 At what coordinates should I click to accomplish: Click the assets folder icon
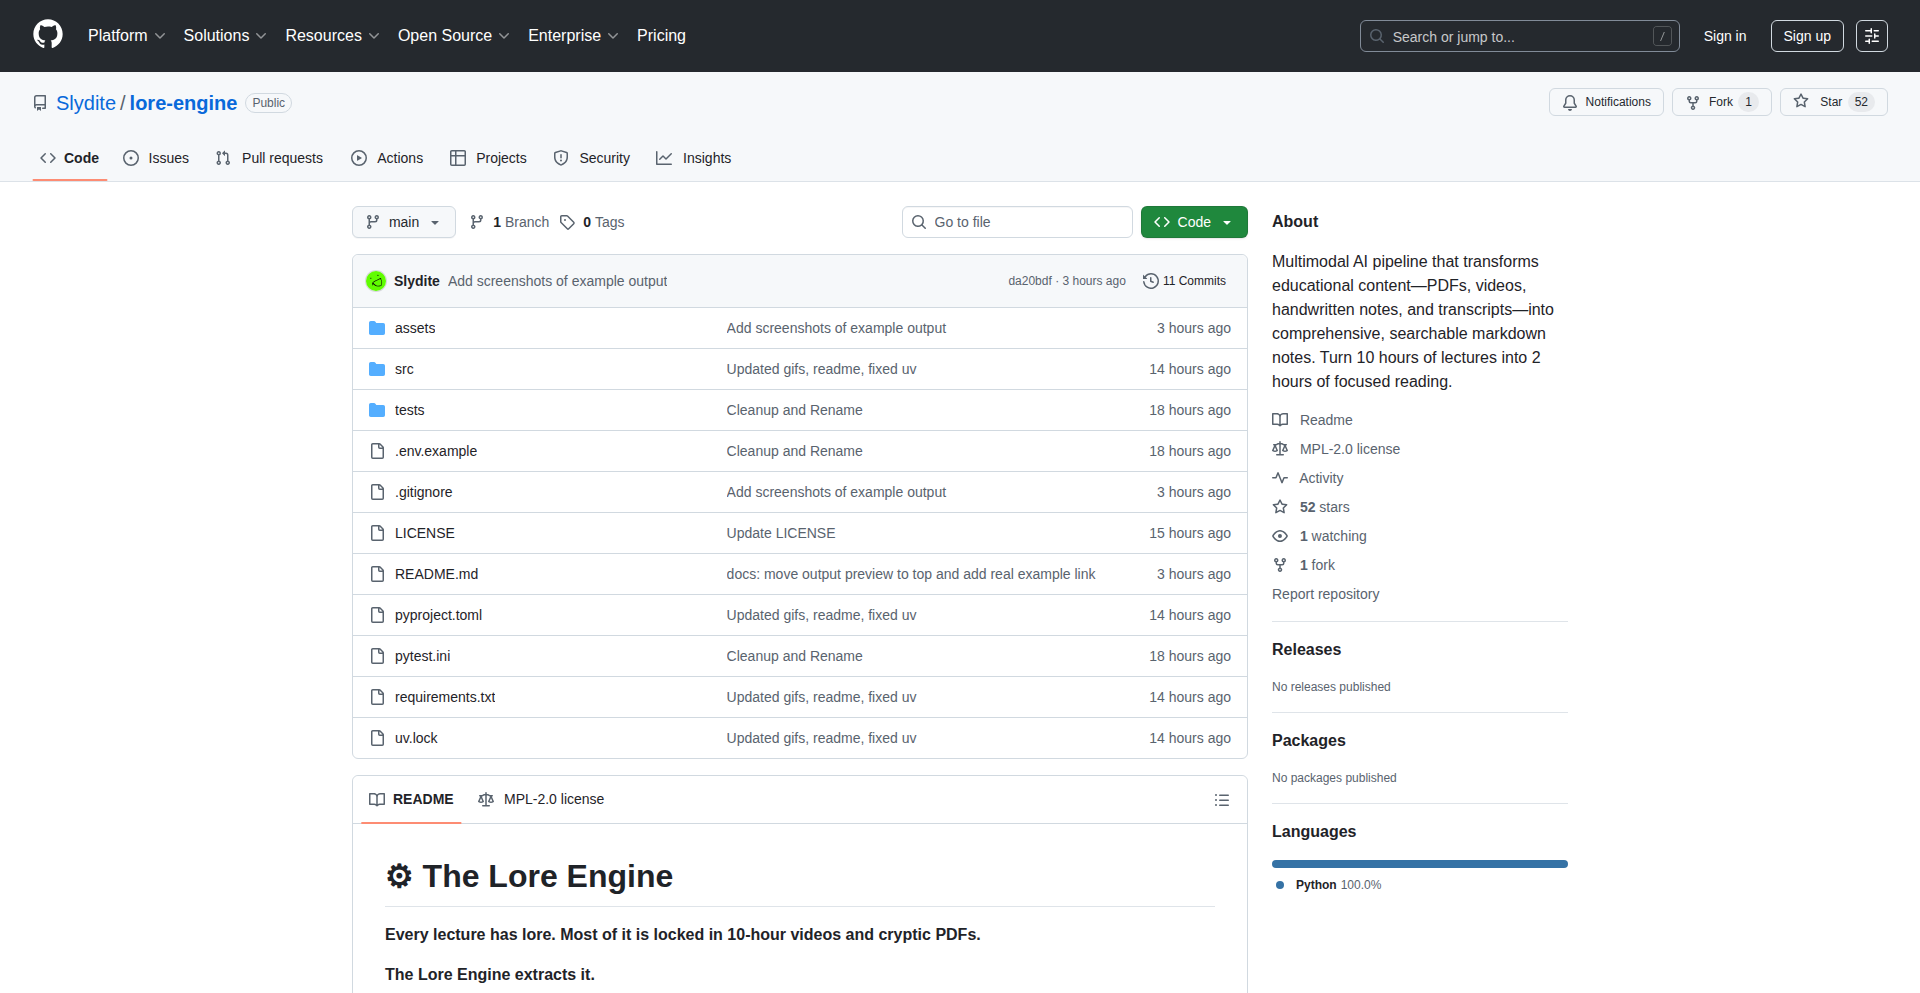(x=377, y=328)
